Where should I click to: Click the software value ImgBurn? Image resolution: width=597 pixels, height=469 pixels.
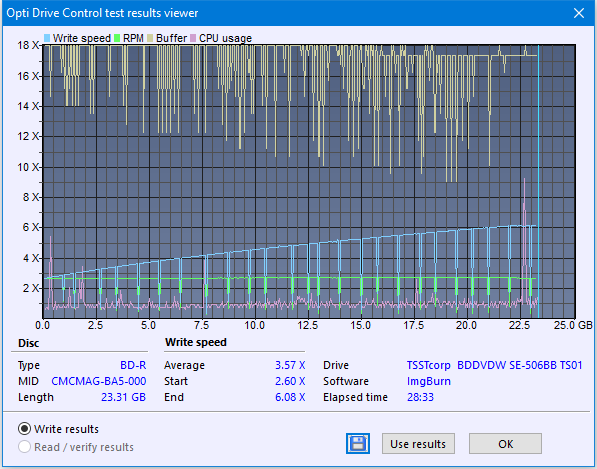point(429,381)
